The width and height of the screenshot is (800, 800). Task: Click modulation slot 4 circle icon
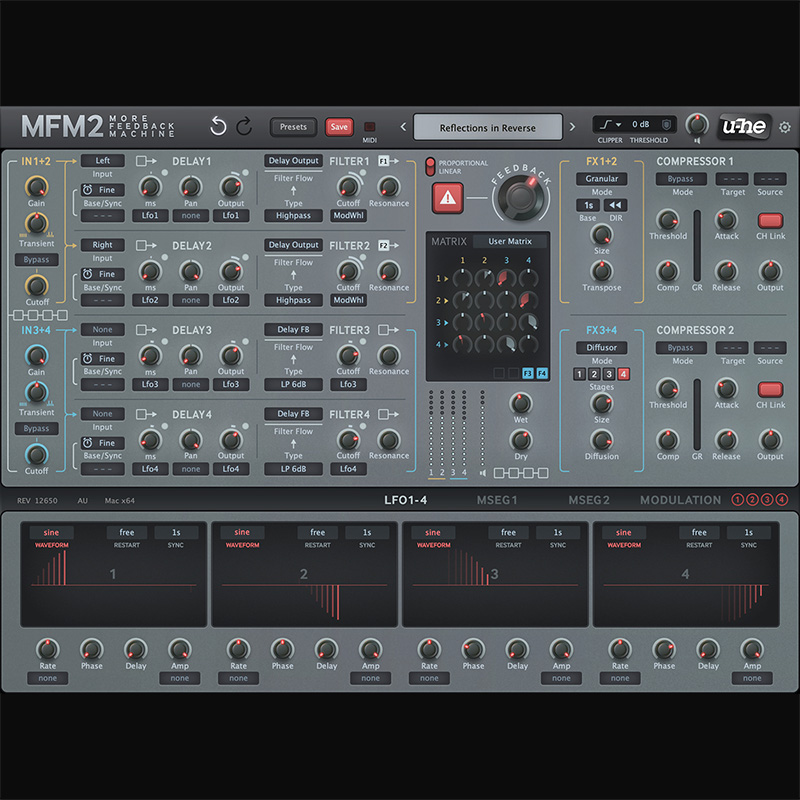tap(782, 499)
